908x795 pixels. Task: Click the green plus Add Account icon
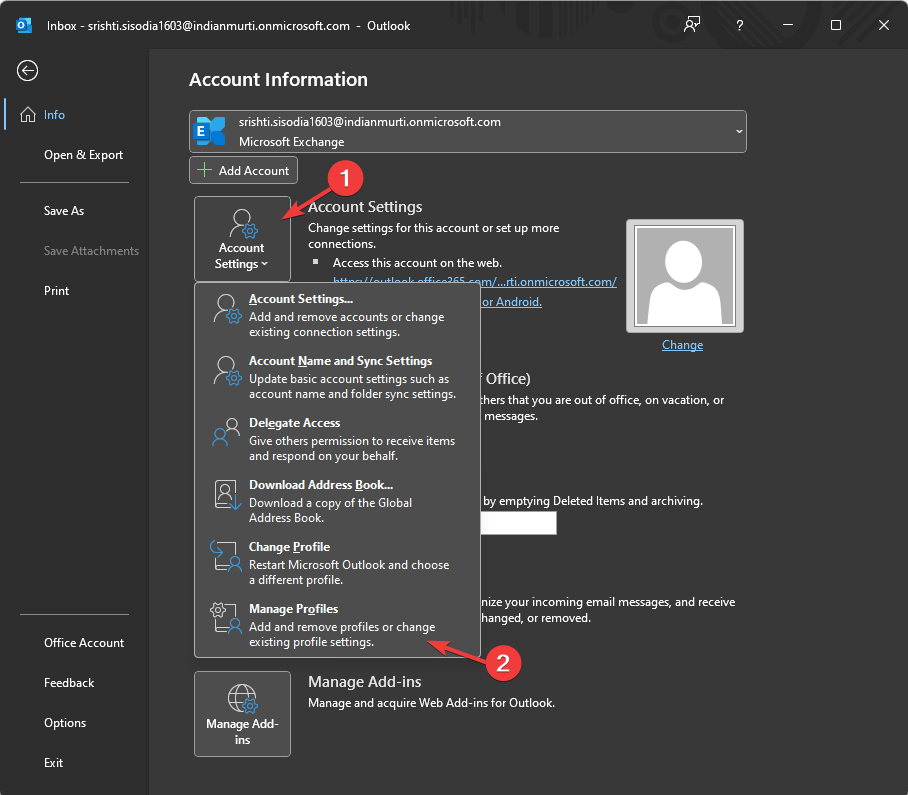(x=204, y=170)
